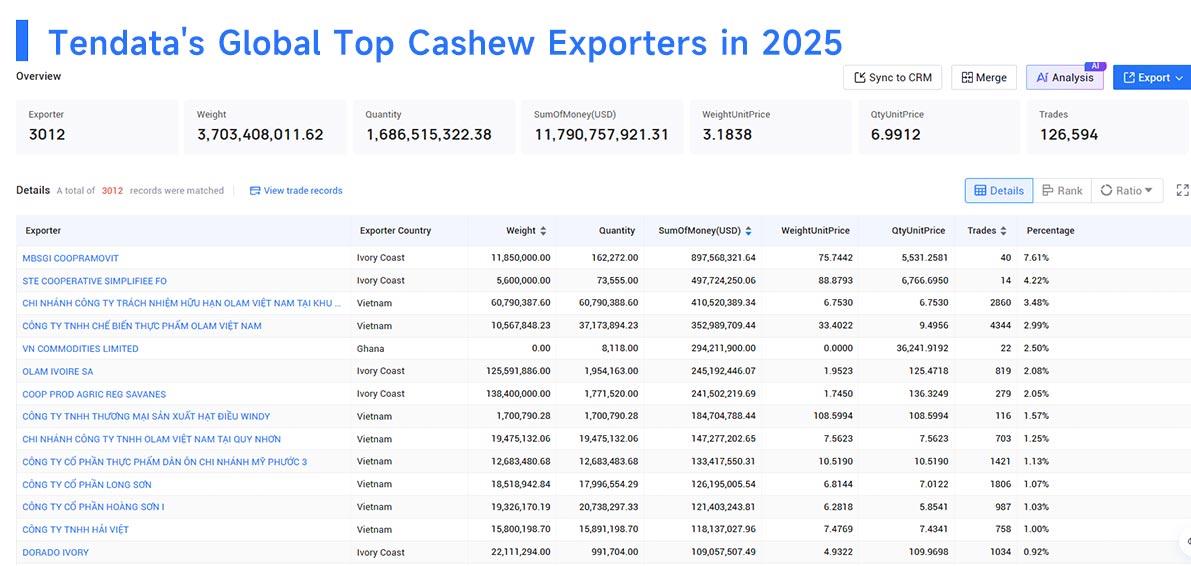This screenshot has width=1191, height=566.
Task: Click Quantity column header
Action: tap(616, 230)
